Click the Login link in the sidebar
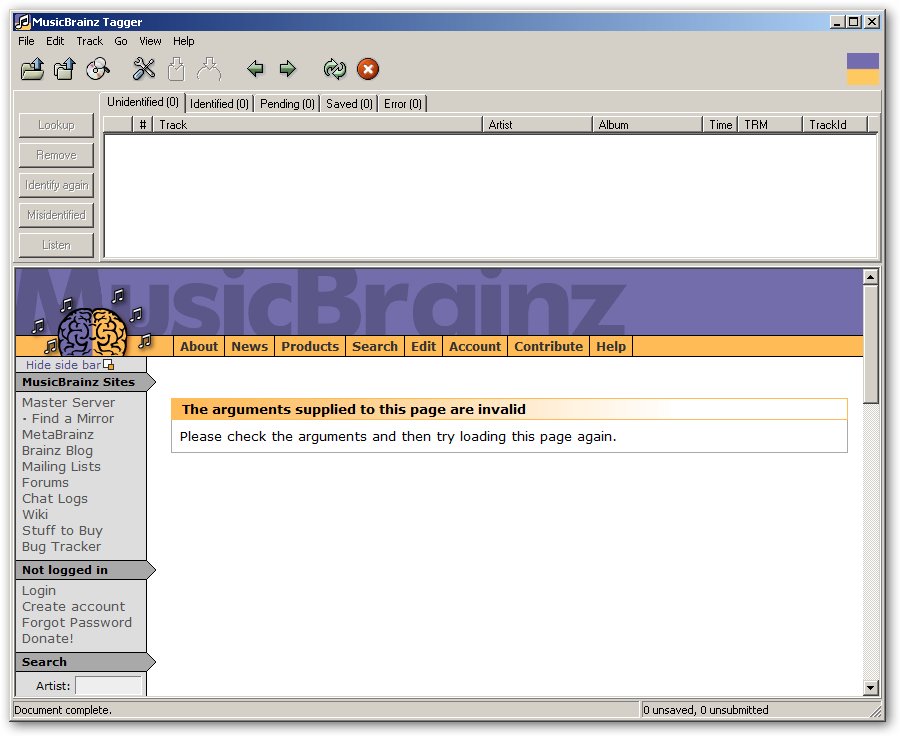This screenshot has height=736, width=900. pyautogui.click(x=39, y=590)
